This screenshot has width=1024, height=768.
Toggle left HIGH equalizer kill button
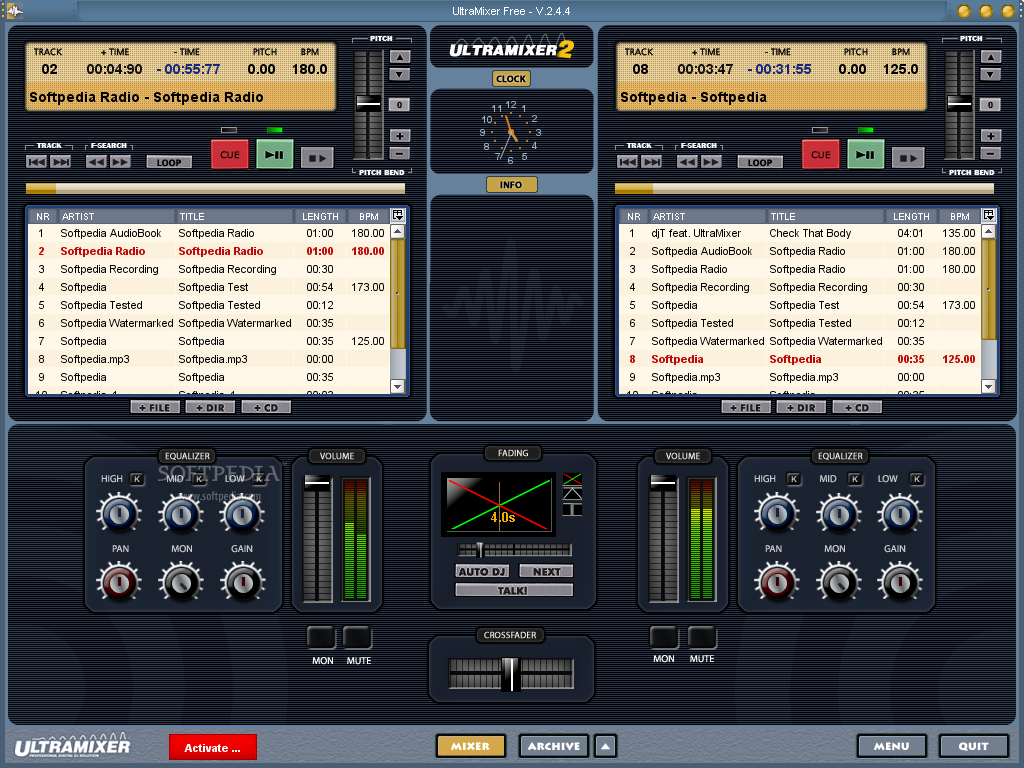point(137,479)
